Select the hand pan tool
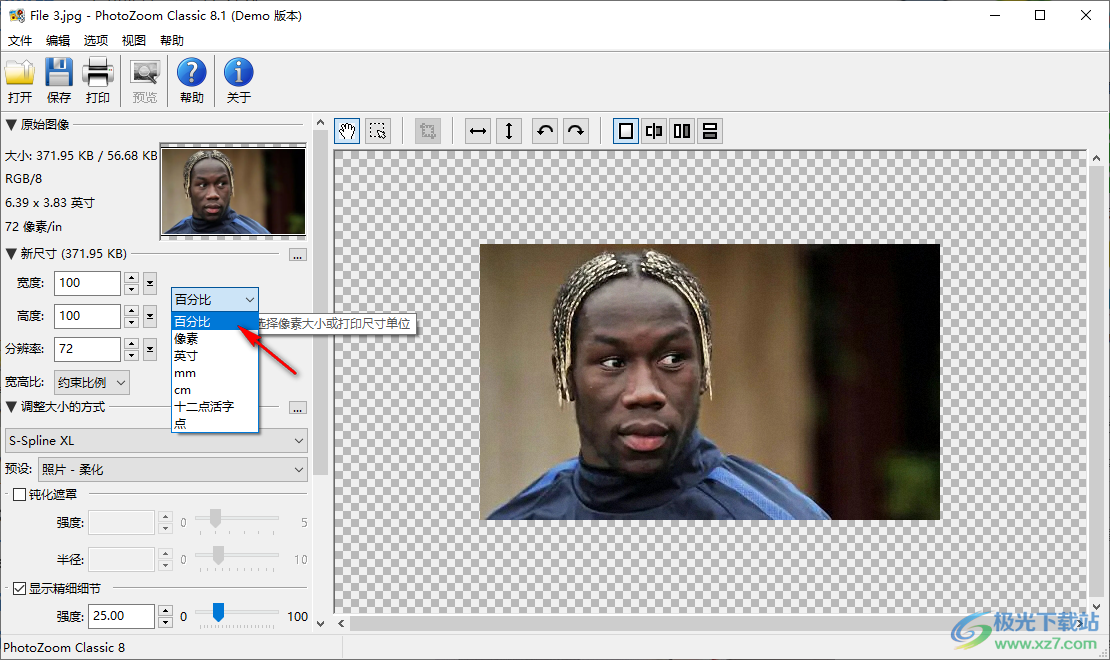 pos(347,131)
